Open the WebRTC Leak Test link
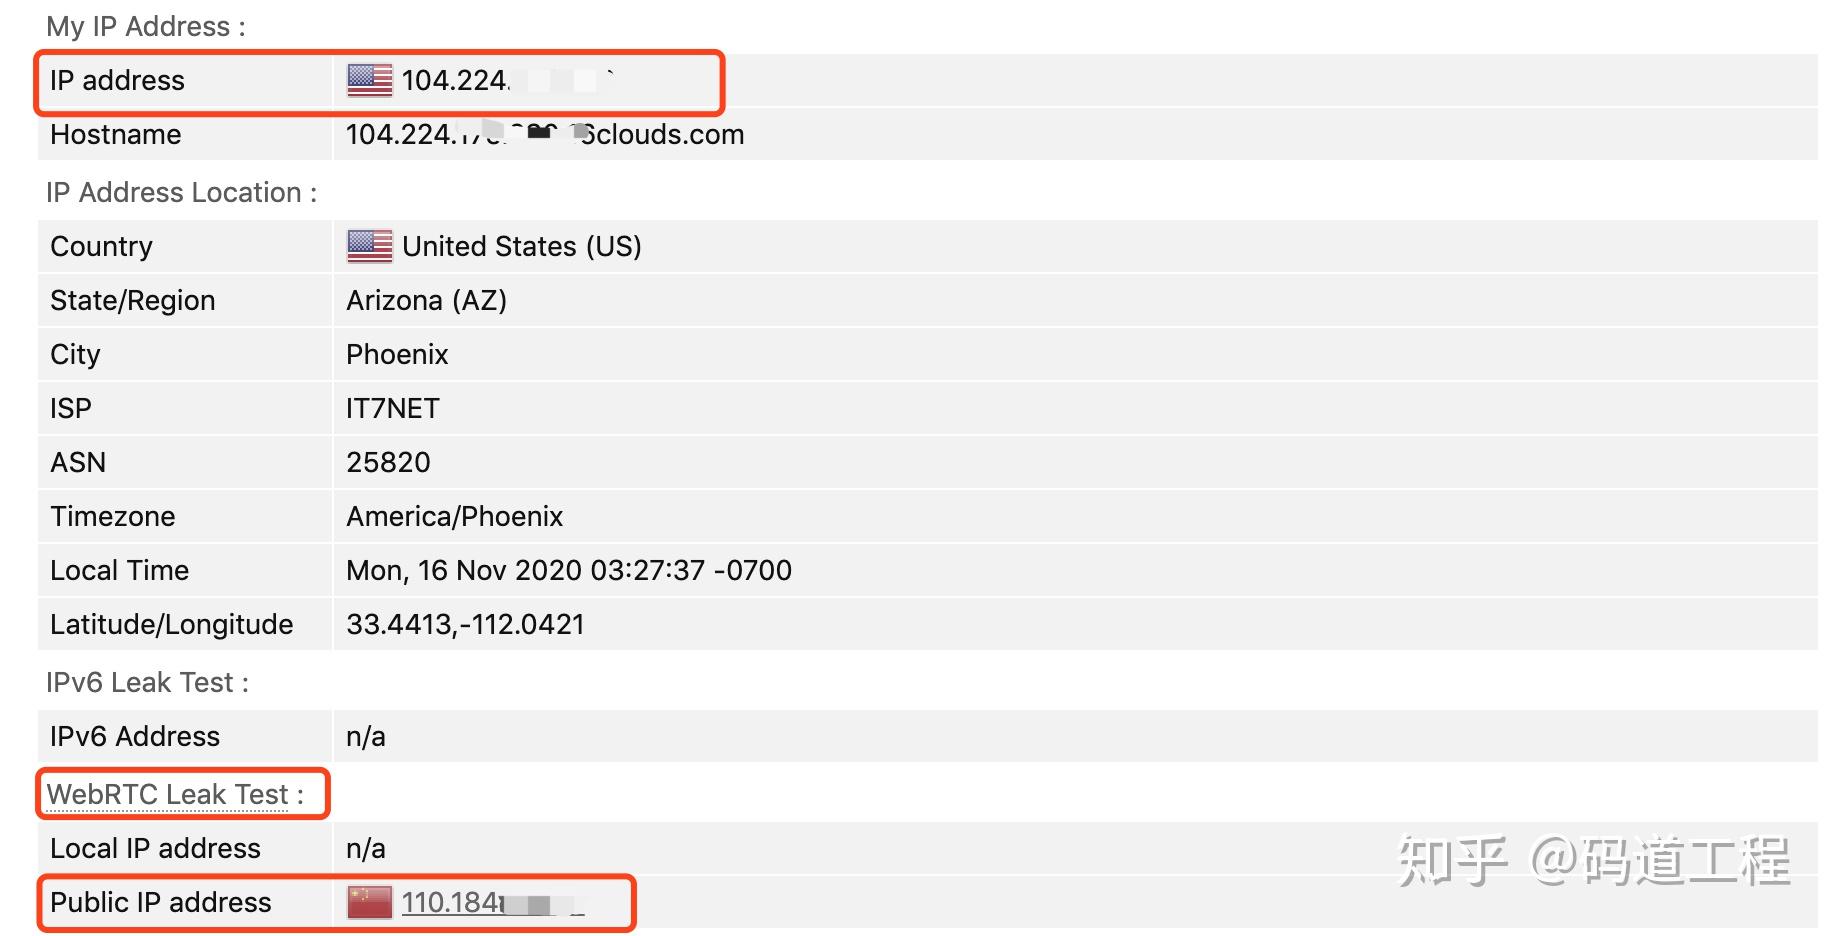 point(167,794)
